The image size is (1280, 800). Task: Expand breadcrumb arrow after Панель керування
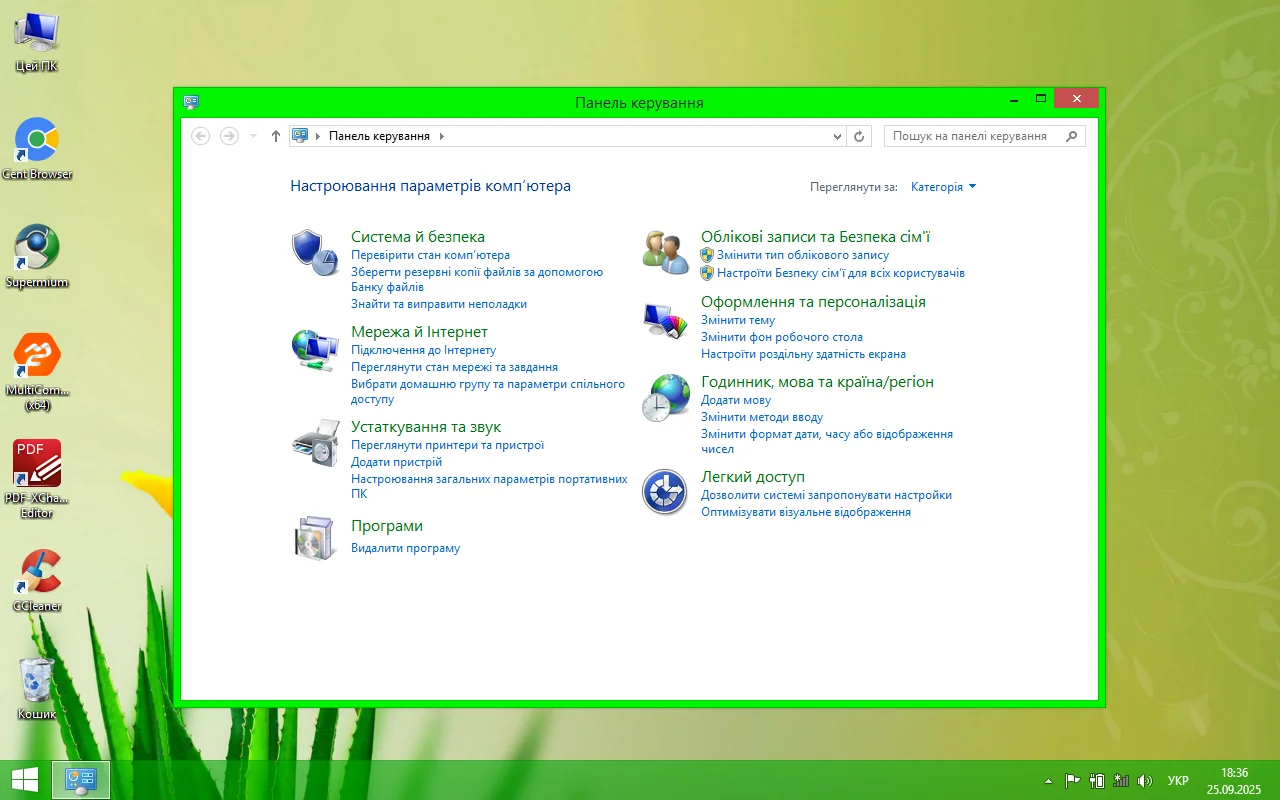441,136
